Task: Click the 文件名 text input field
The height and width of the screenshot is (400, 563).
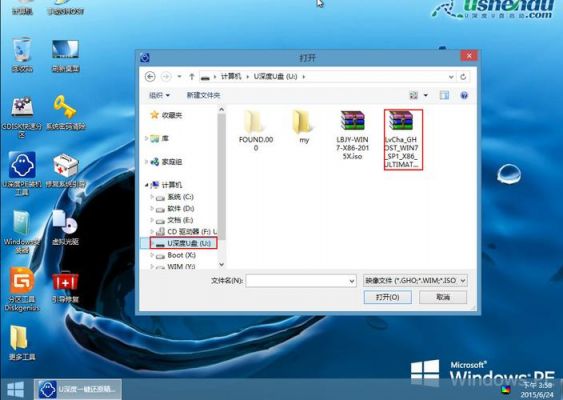Action: (x=297, y=281)
